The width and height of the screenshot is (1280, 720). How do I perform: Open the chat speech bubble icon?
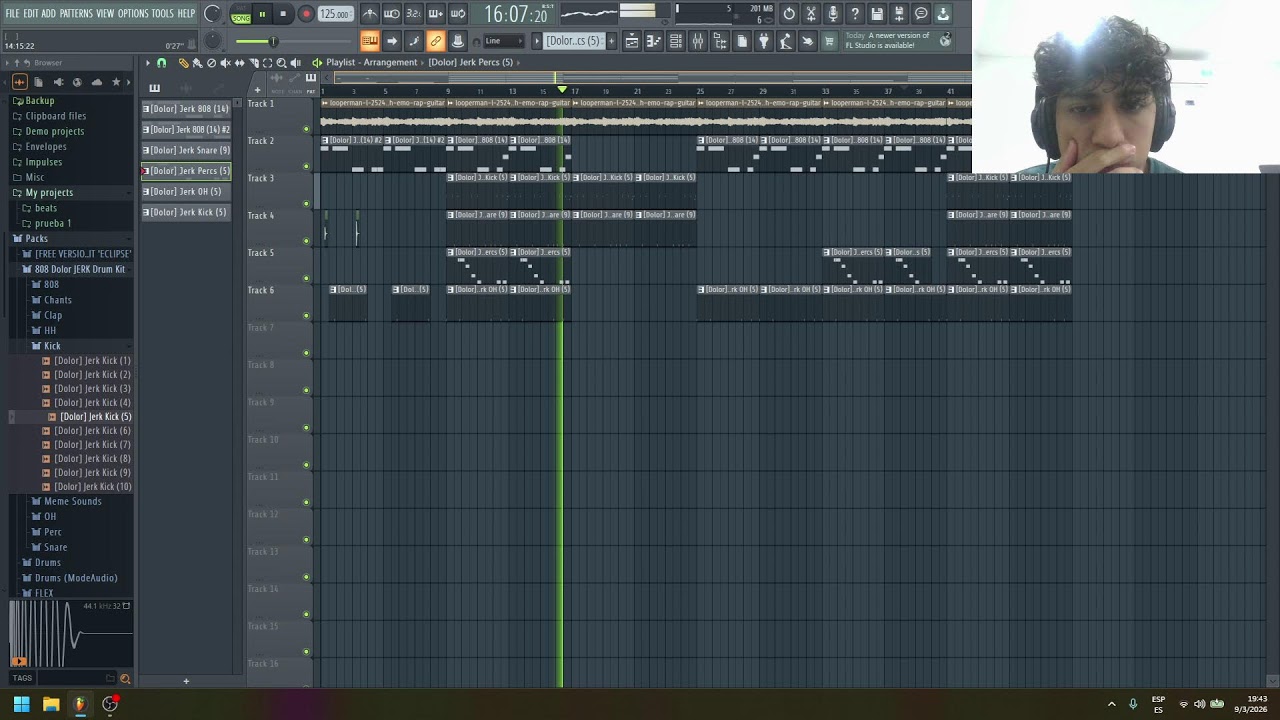(x=921, y=14)
